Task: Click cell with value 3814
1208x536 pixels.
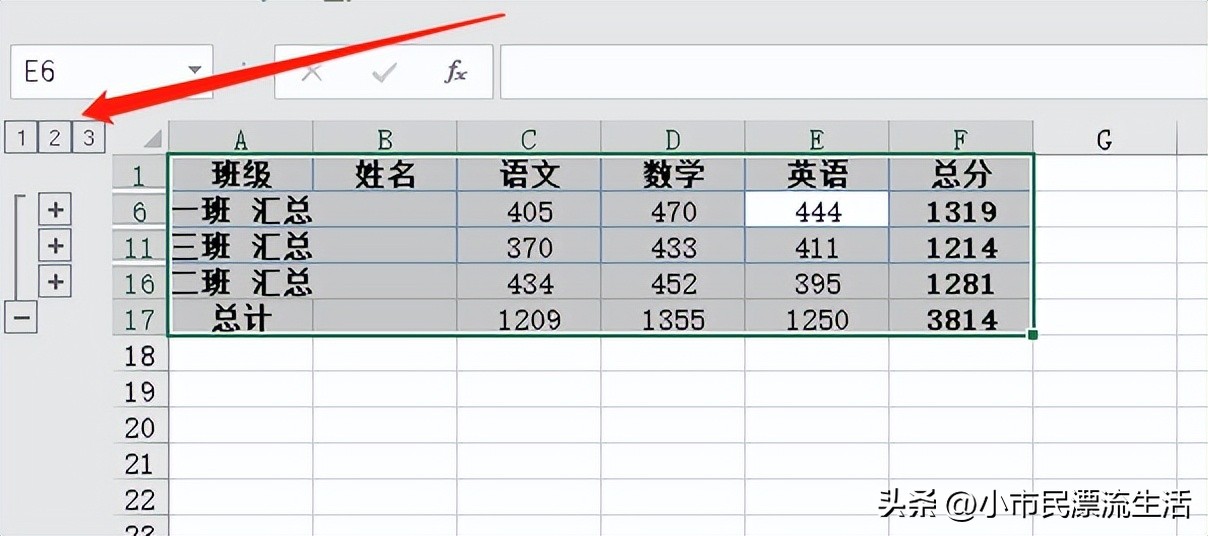Action: (961, 319)
